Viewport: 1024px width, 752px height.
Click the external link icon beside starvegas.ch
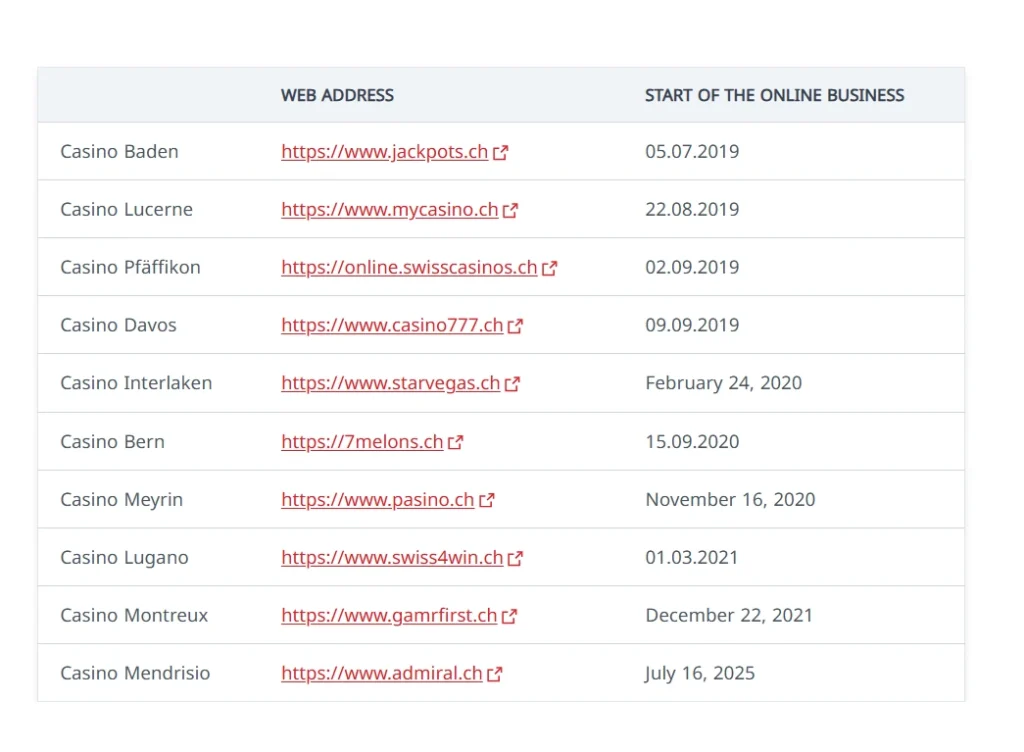click(x=511, y=383)
